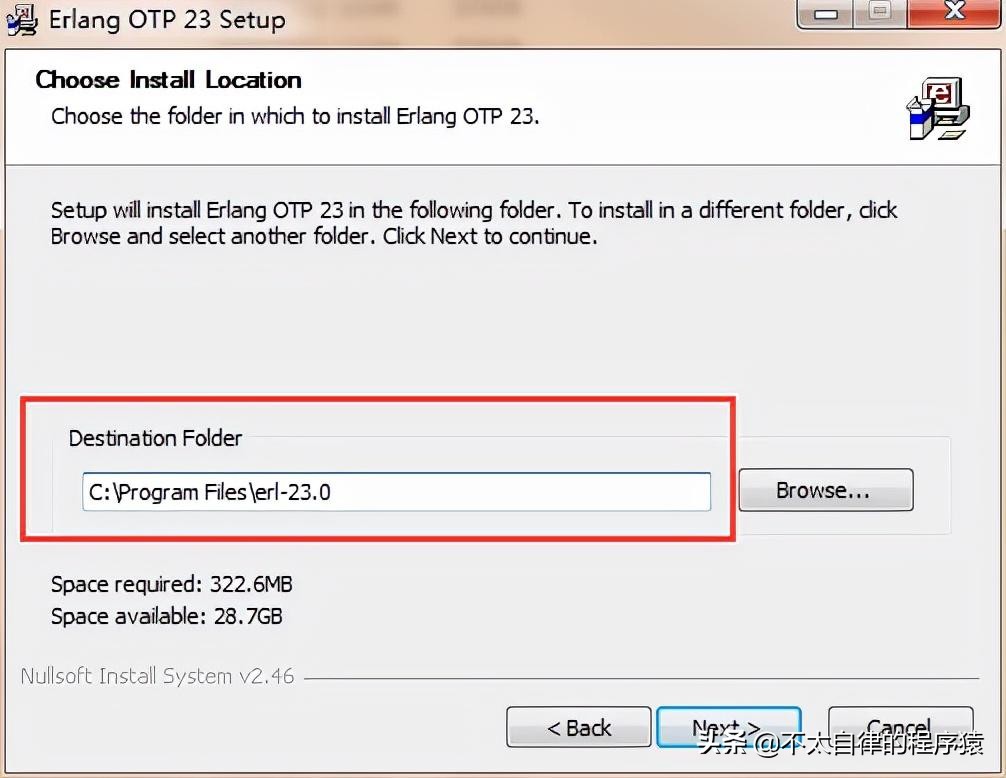This screenshot has height=778, width=1006.
Task: Click the Nullsoft Install System v2.46 label
Action: pyautogui.click(x=157, y=676)
